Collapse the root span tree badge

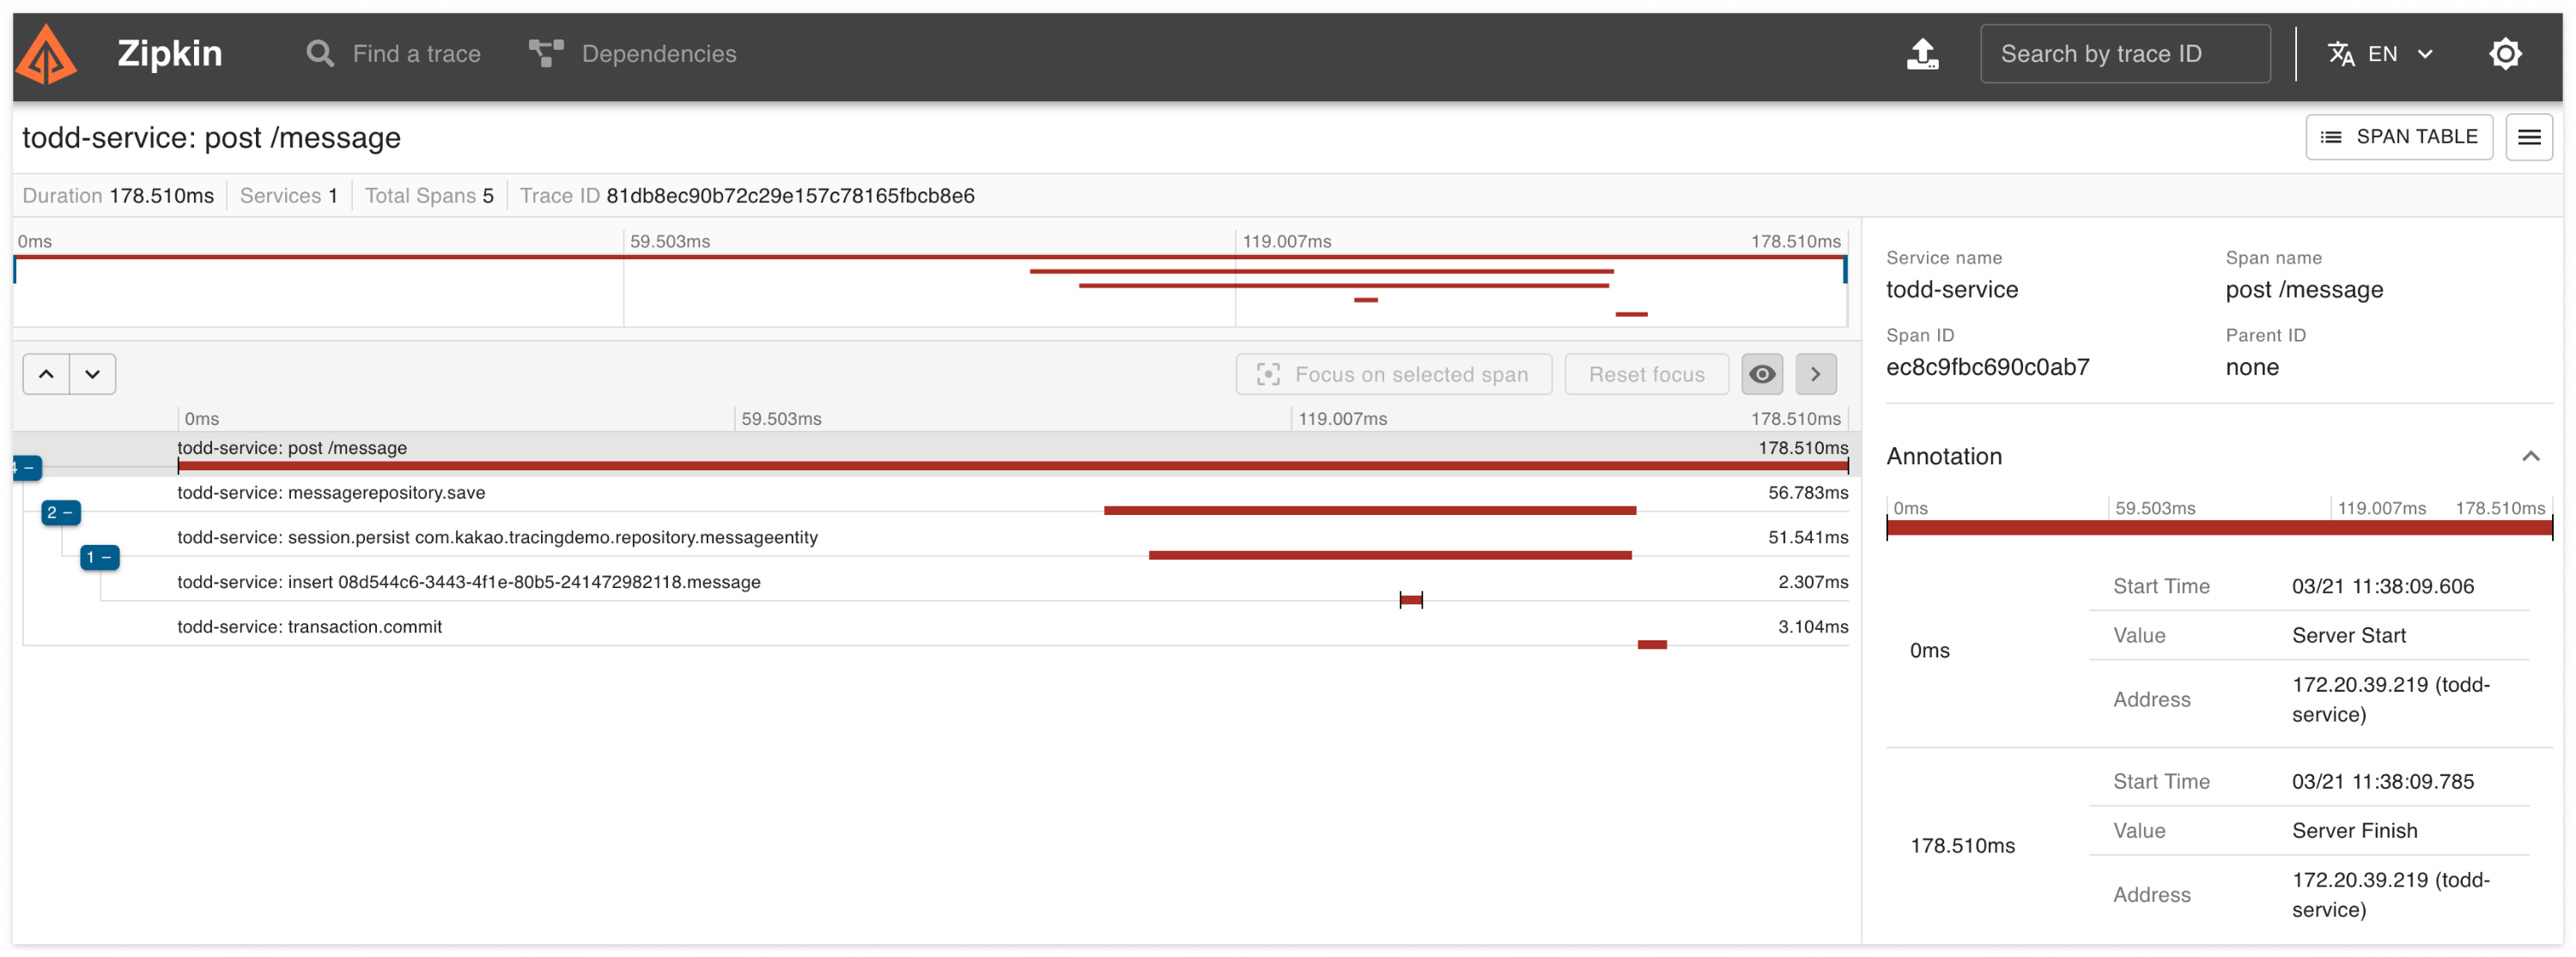[26, 468]
